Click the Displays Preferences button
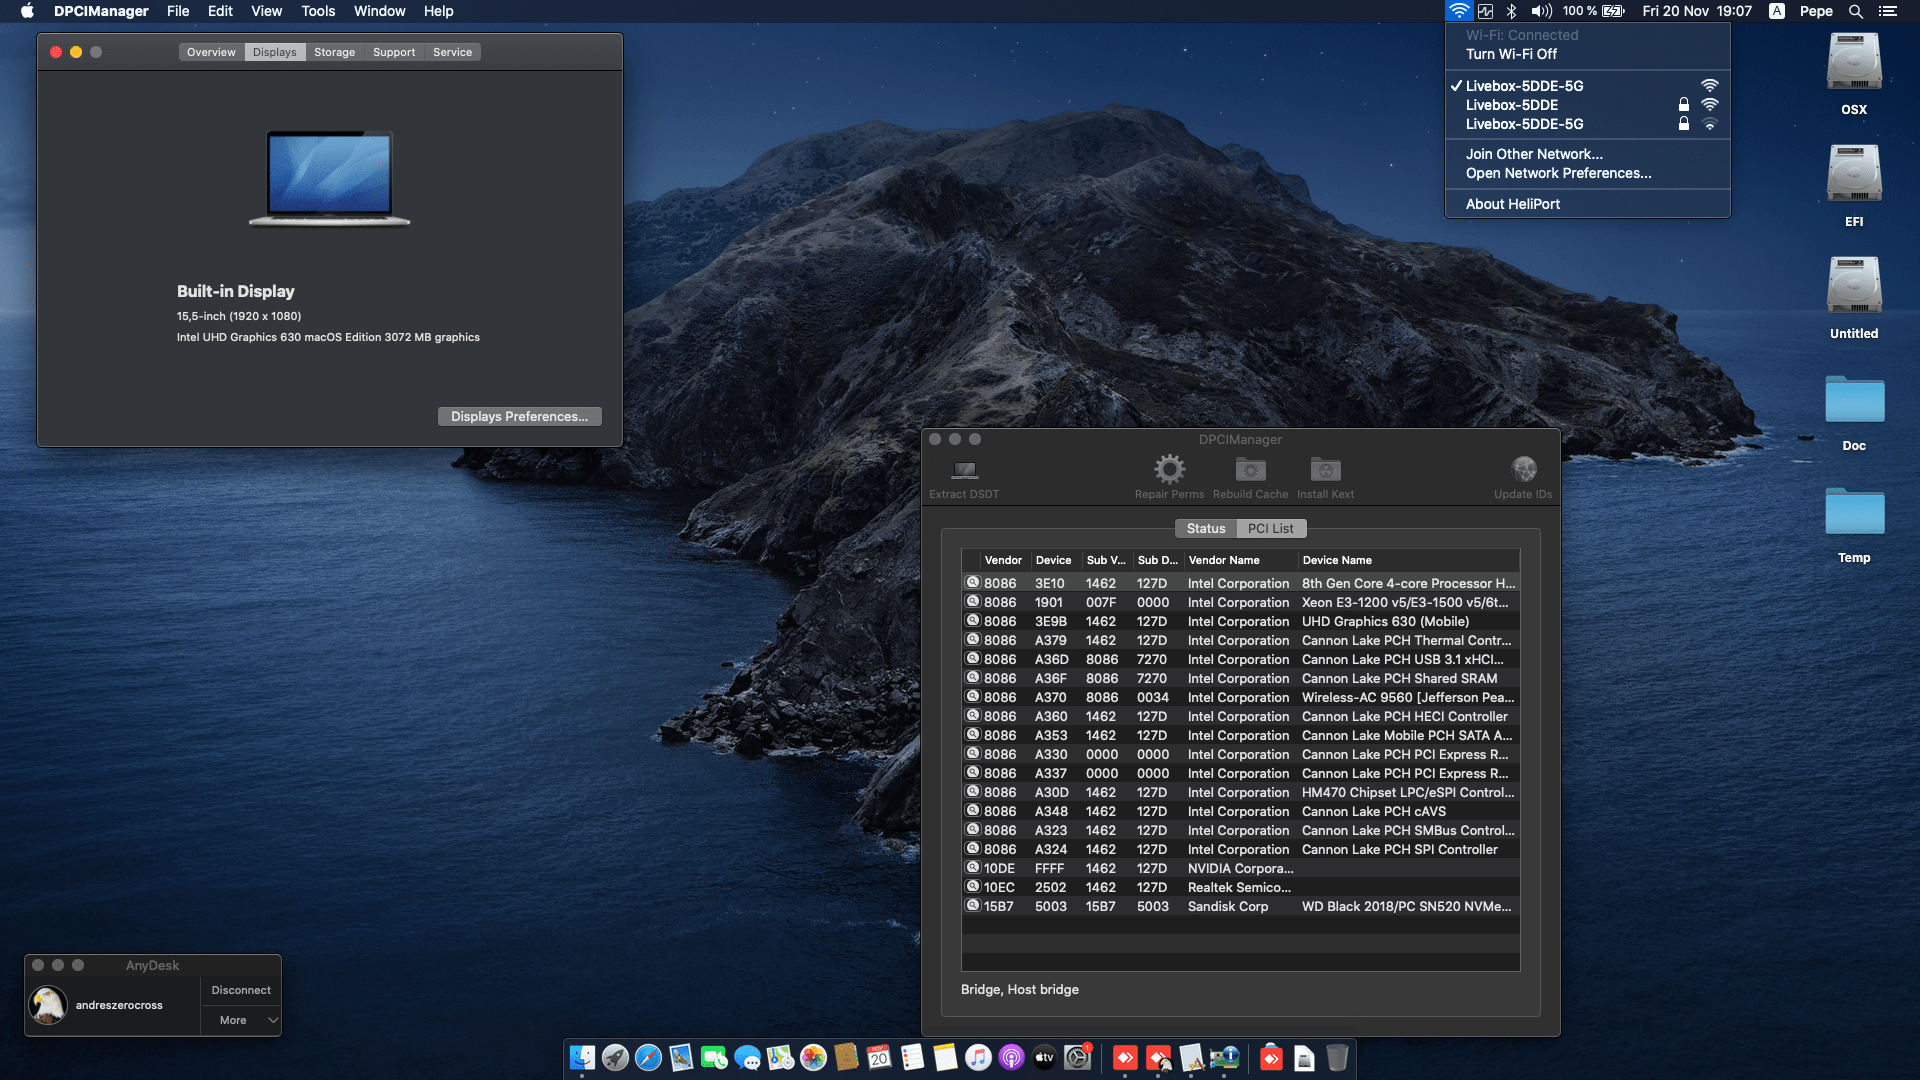 point(519,416)
